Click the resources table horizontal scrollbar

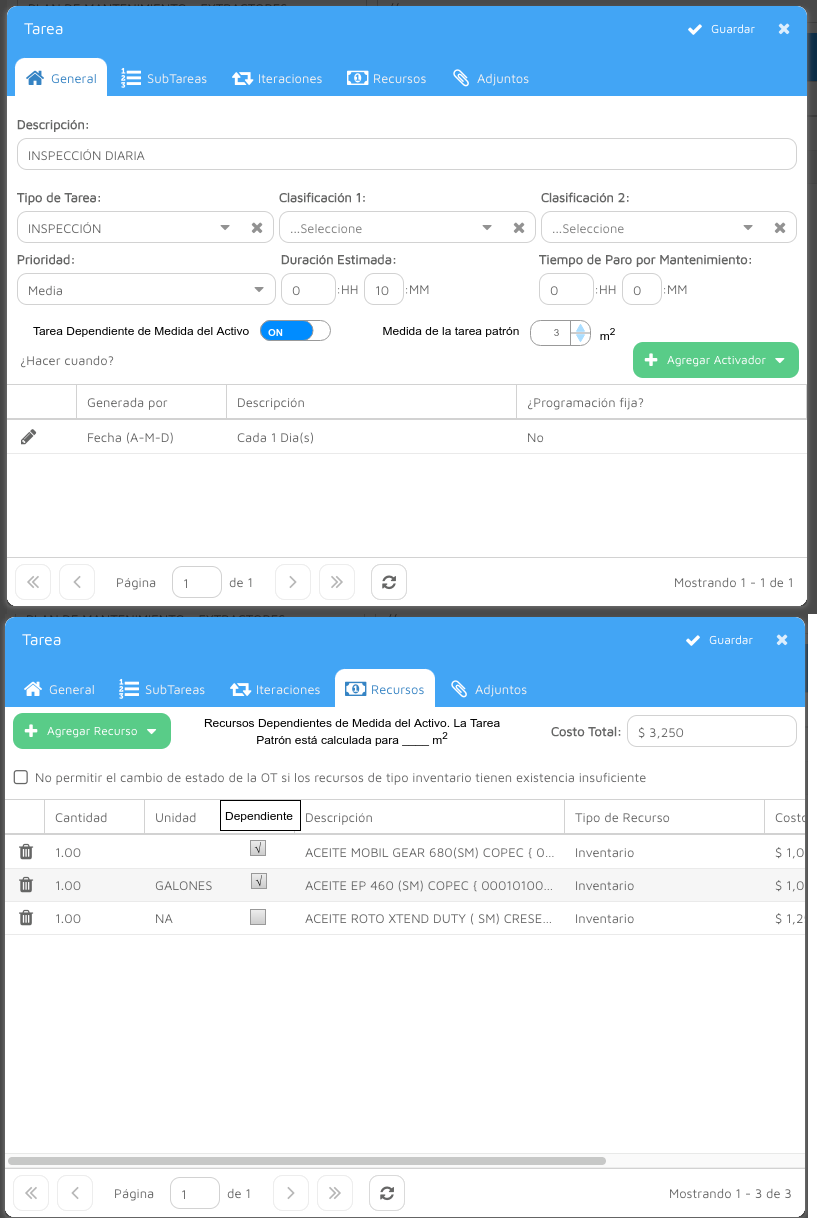coord(306,1161)
